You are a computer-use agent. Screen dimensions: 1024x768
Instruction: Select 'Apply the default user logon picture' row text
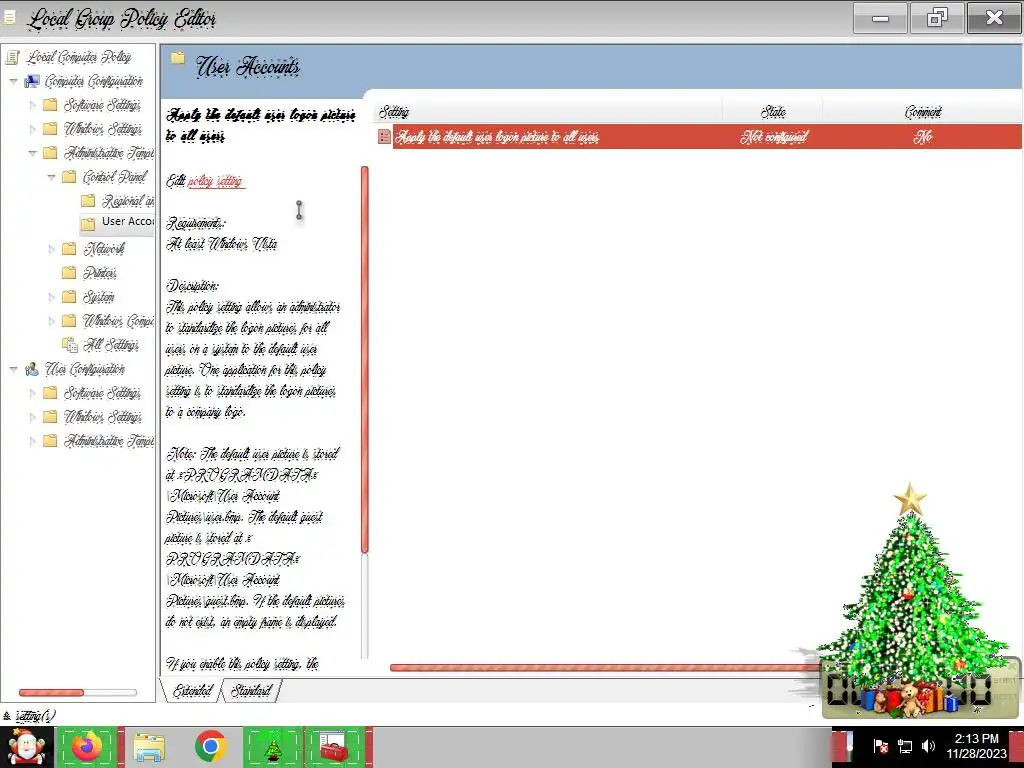coord(498,136)
